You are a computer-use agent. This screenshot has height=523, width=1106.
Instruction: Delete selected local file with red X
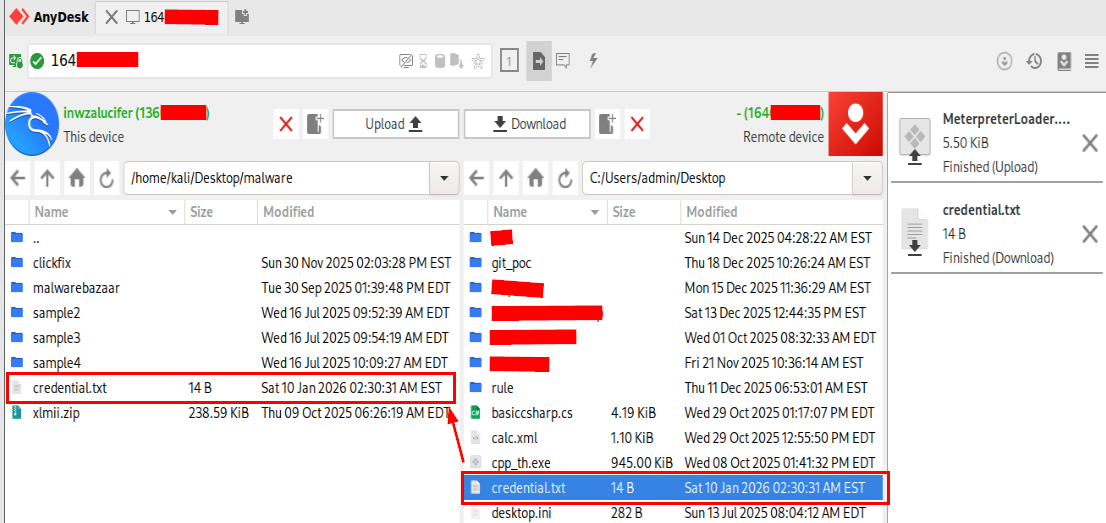click(286, 124)
